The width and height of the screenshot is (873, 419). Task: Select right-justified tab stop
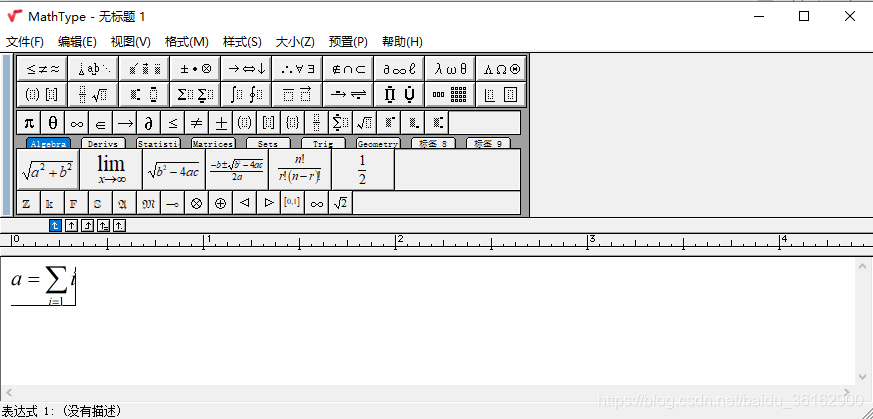tap(87, 225)
